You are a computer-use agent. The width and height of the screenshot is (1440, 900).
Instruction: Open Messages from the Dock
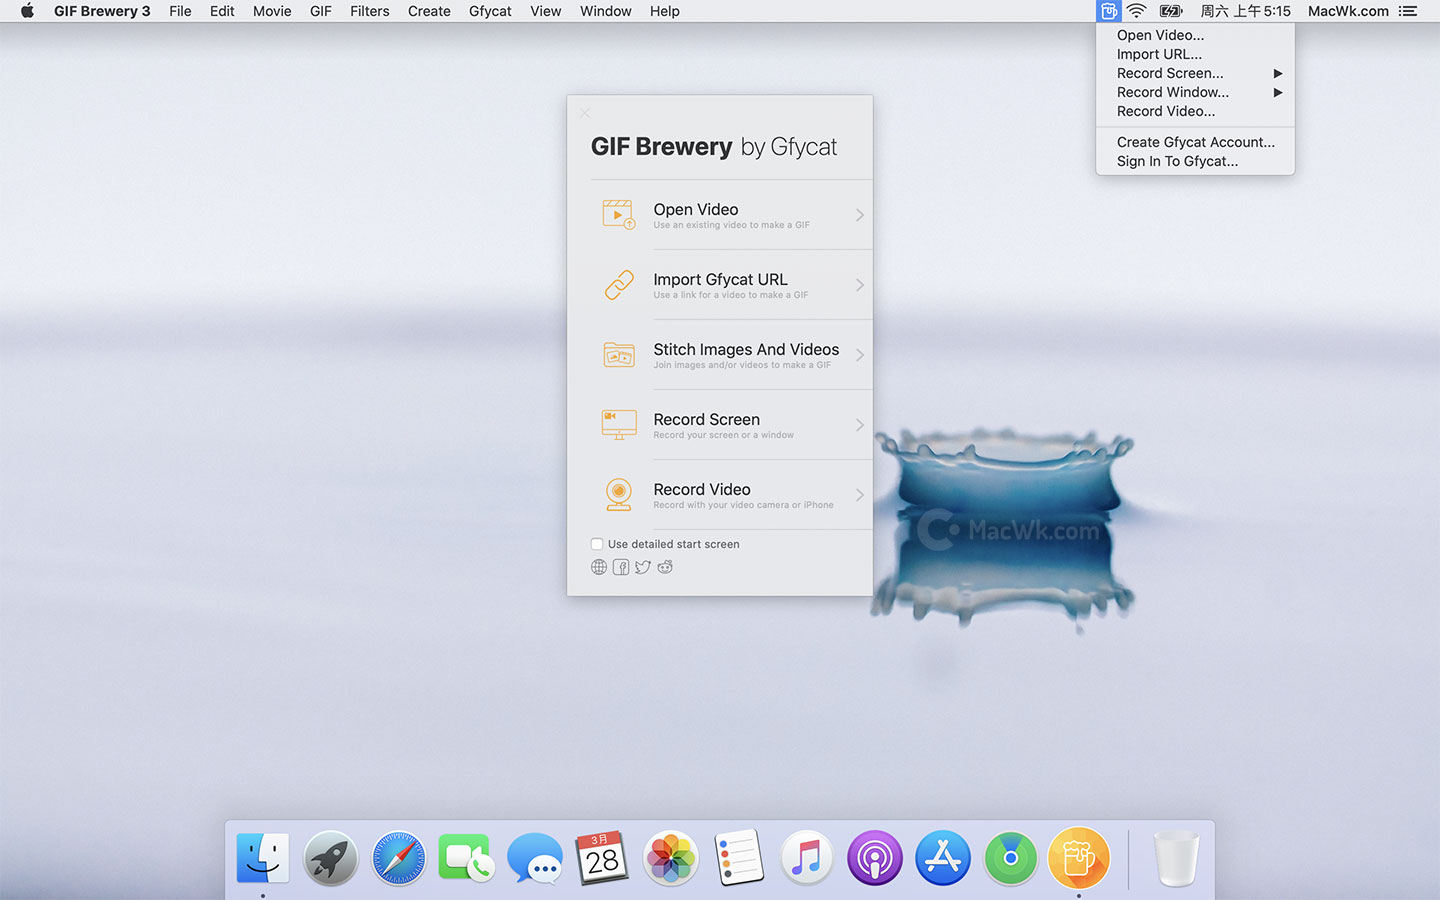pyautogui.click(x=535, y=858)
